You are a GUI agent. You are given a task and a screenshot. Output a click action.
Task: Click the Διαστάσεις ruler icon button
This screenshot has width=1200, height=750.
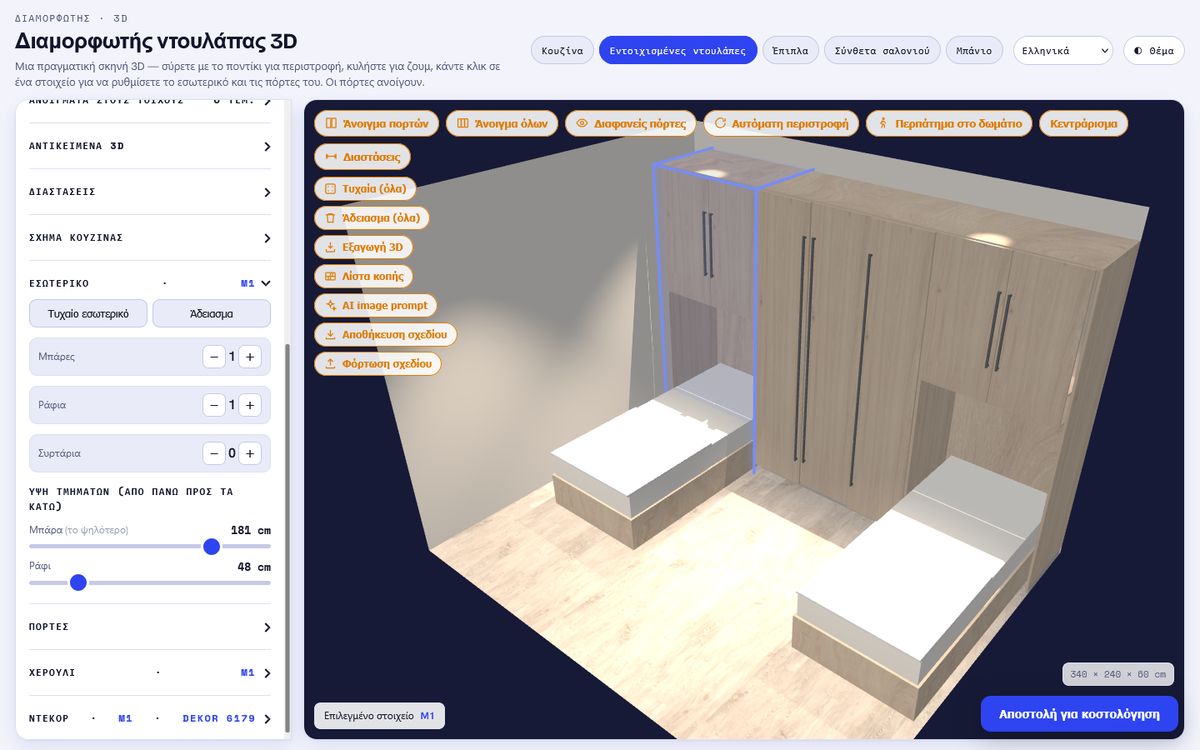point(363,157)
